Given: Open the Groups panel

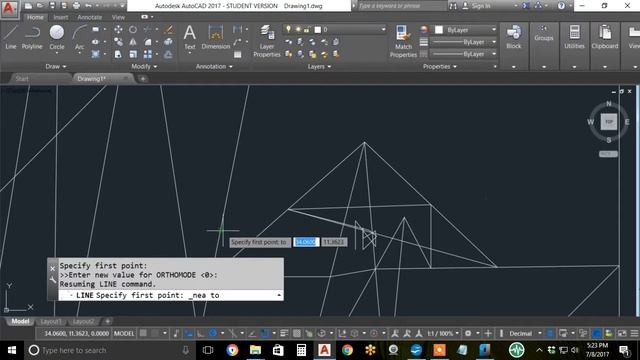Looking at the screenshot, I should click(544, 33).
